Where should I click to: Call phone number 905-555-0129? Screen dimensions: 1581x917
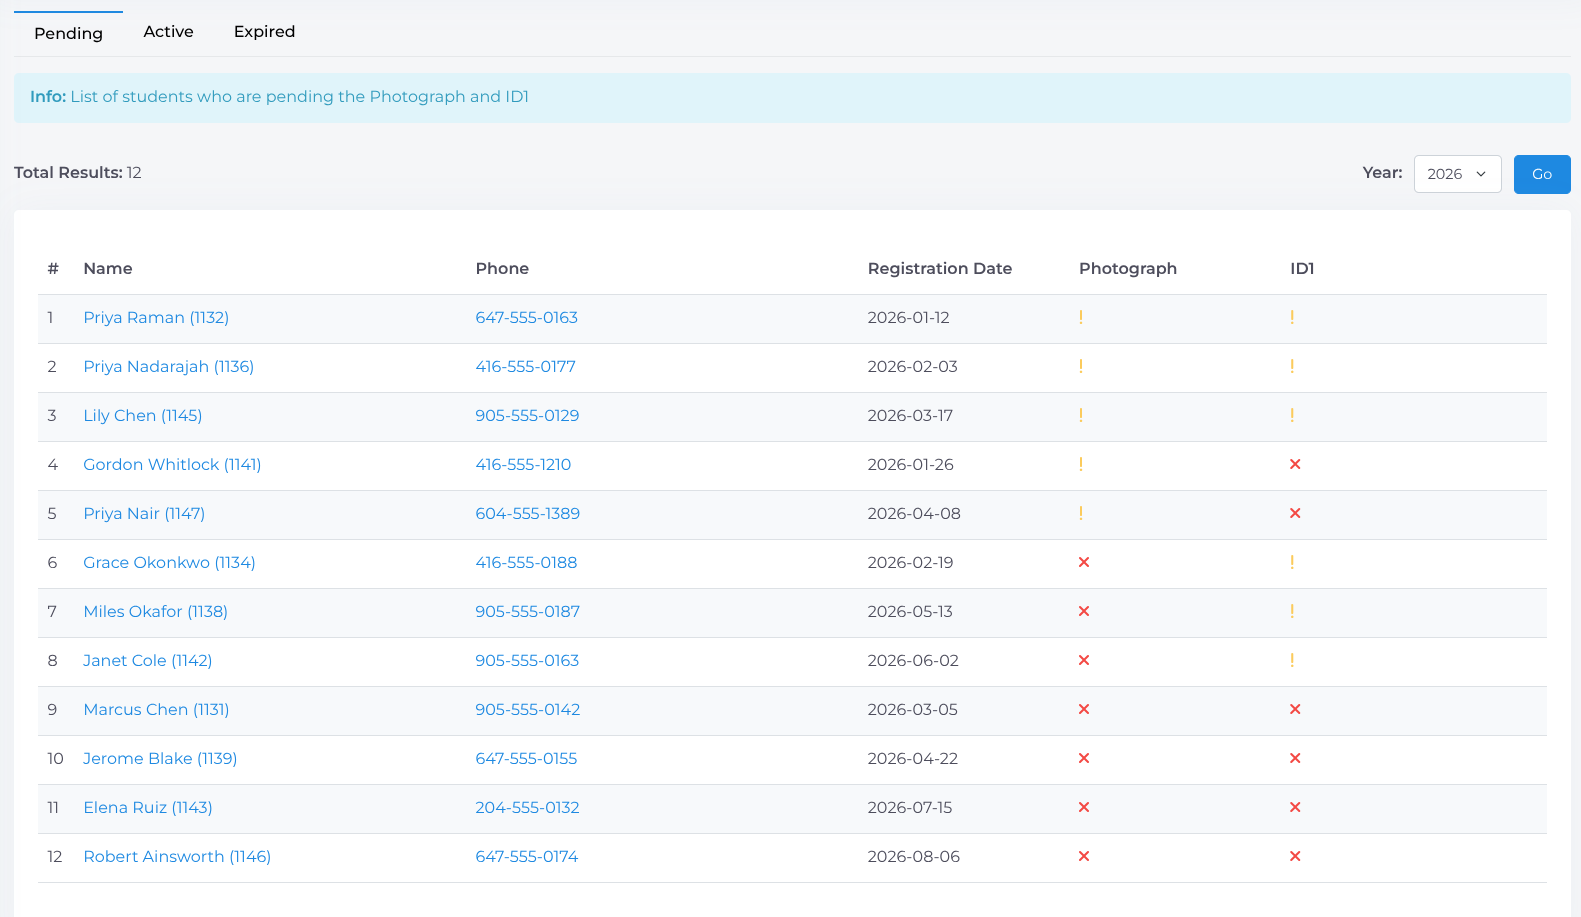click(527, 415)
